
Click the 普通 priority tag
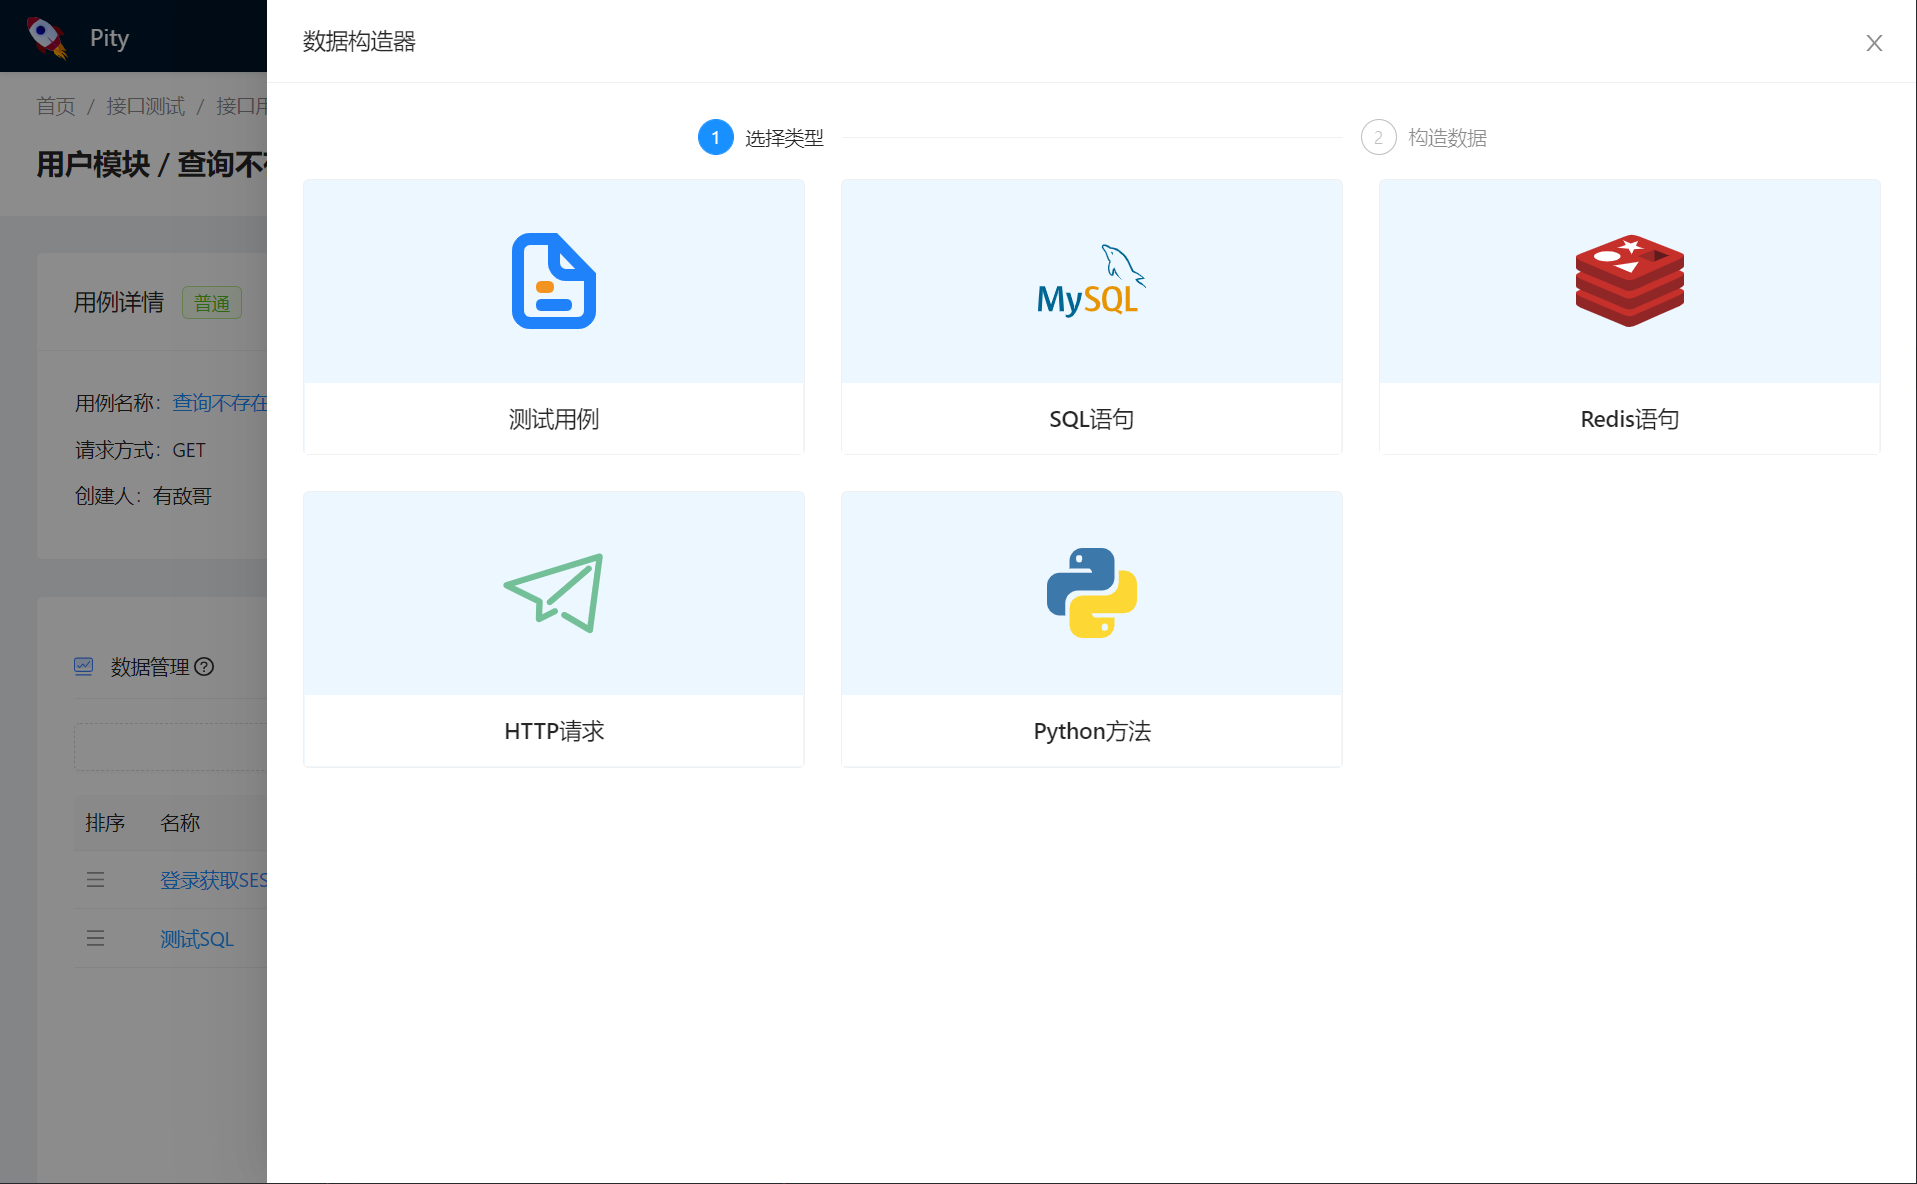(212, 303)
